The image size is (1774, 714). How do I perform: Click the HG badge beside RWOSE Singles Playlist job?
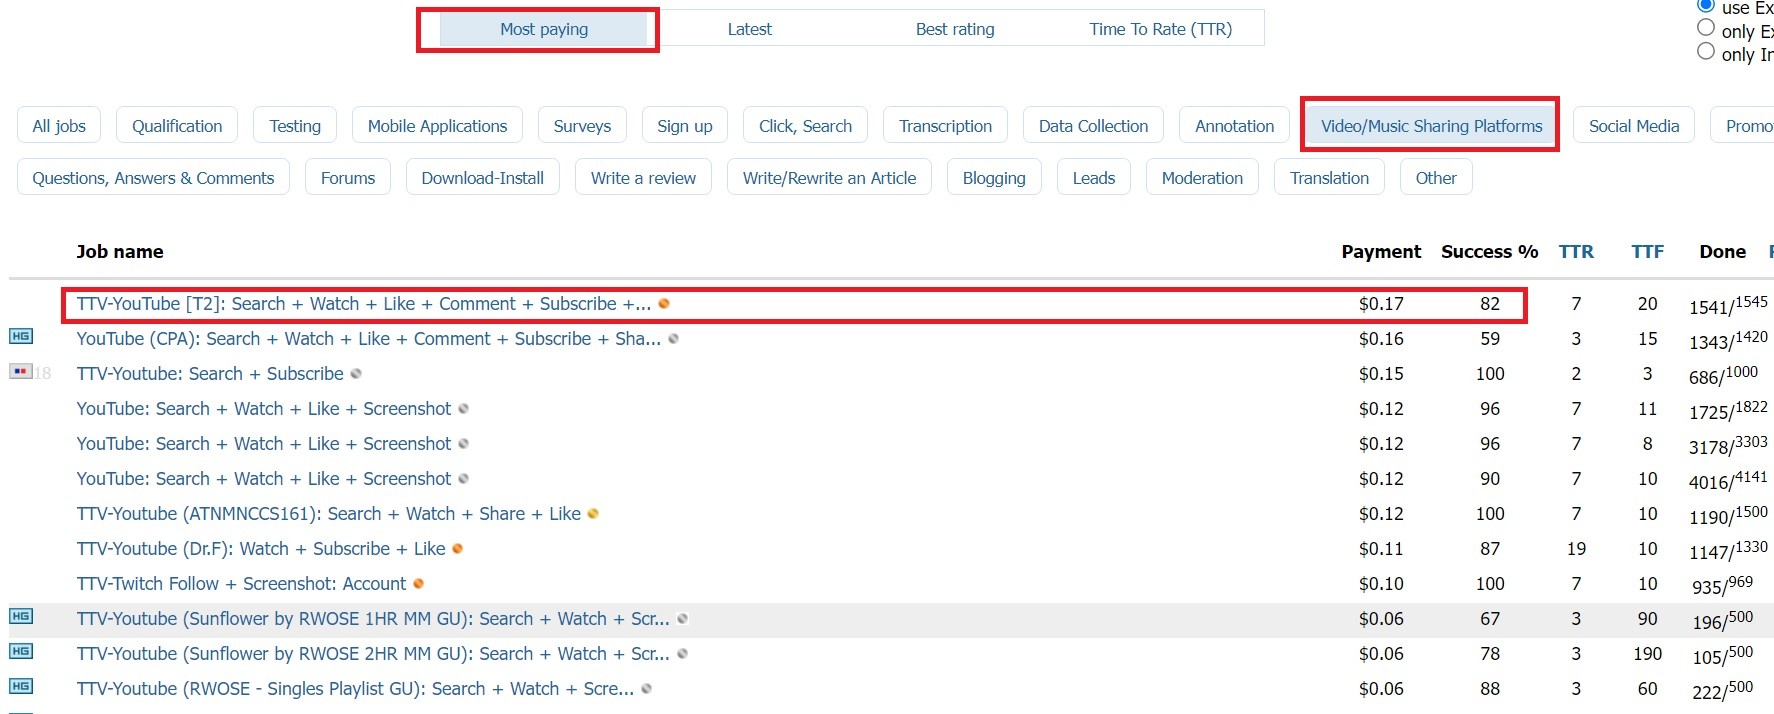tap(21, 686)
